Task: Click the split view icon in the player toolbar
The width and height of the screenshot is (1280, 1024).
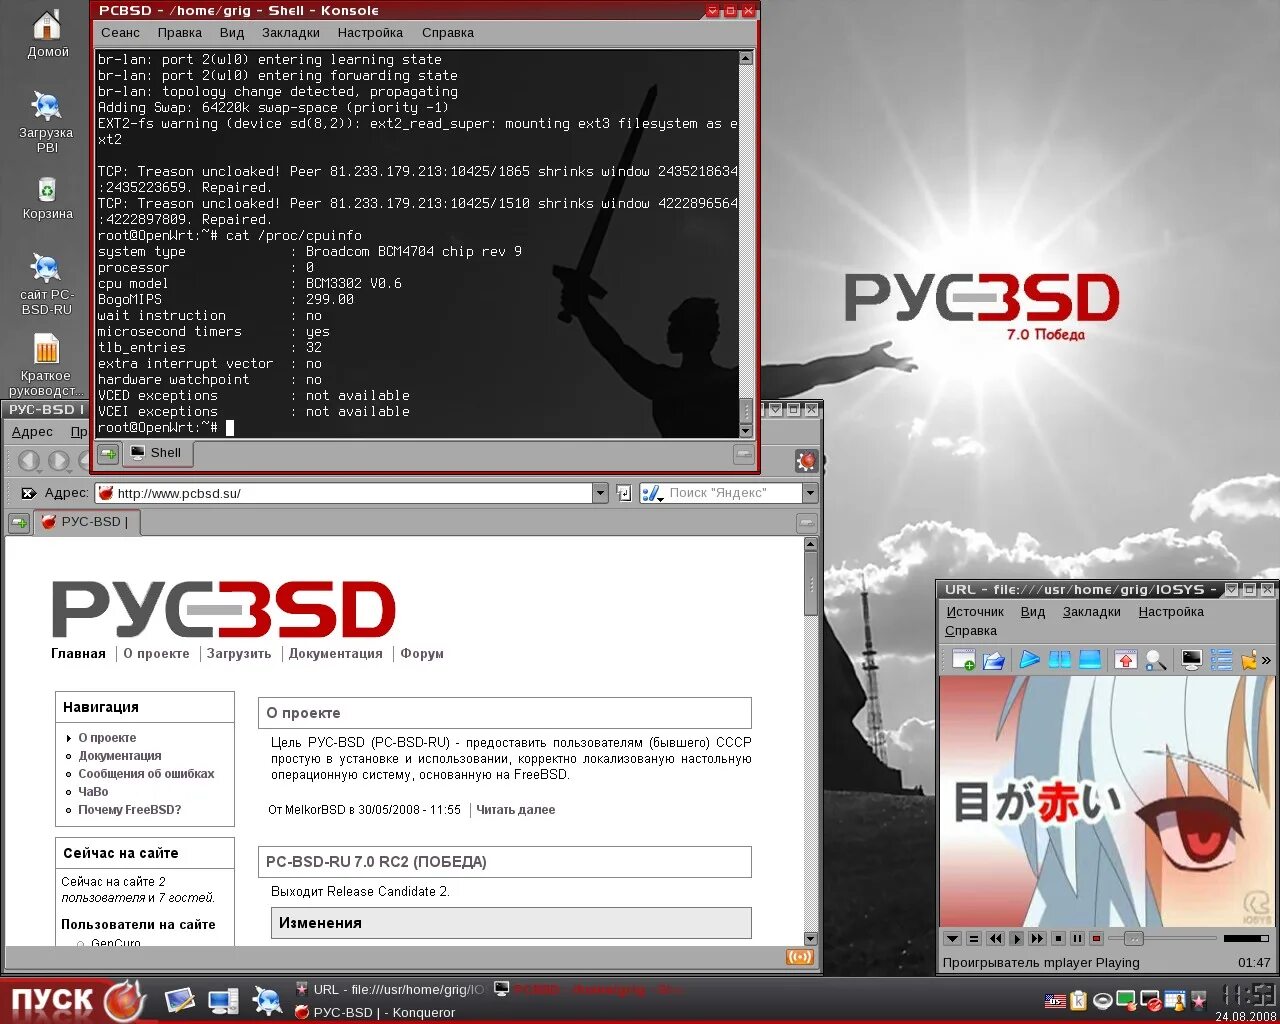Action: [1060, 660]
